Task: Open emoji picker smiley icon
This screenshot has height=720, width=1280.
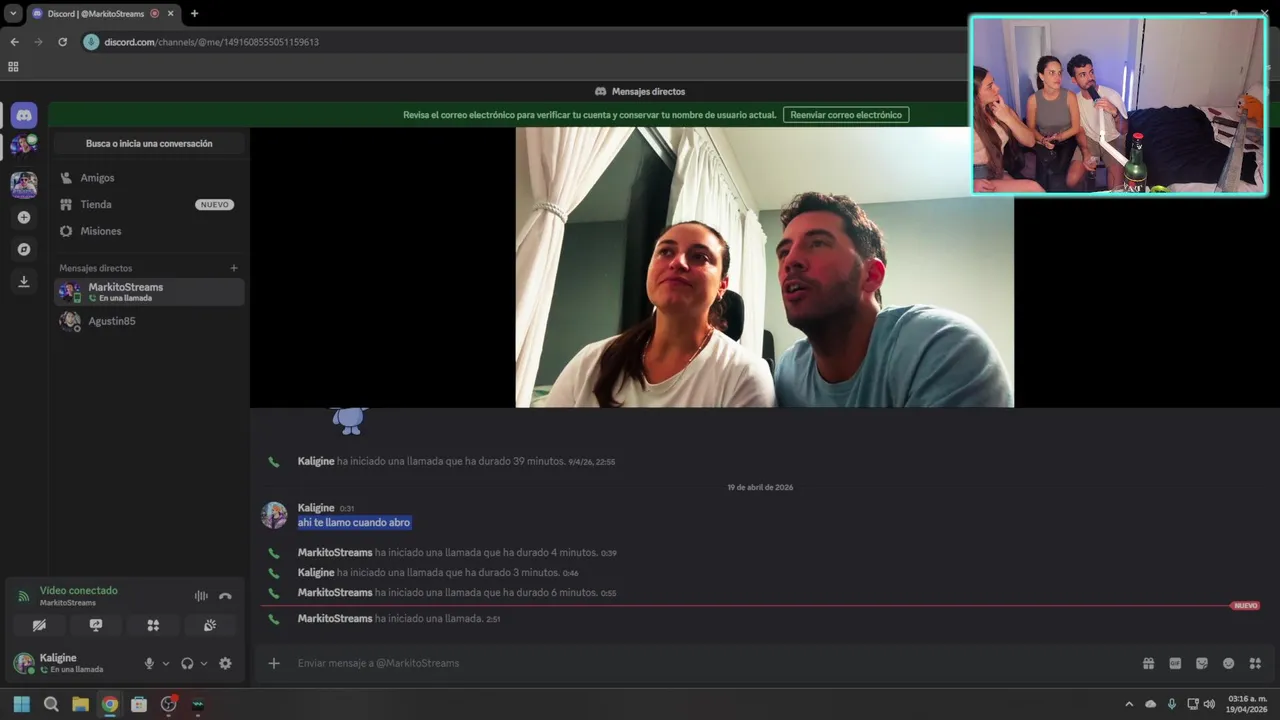Action: 1229,663
